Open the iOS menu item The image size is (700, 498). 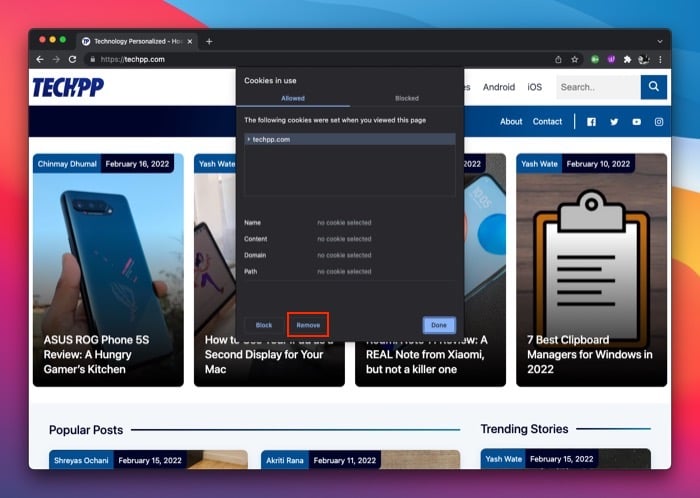[x=534, y=87]
